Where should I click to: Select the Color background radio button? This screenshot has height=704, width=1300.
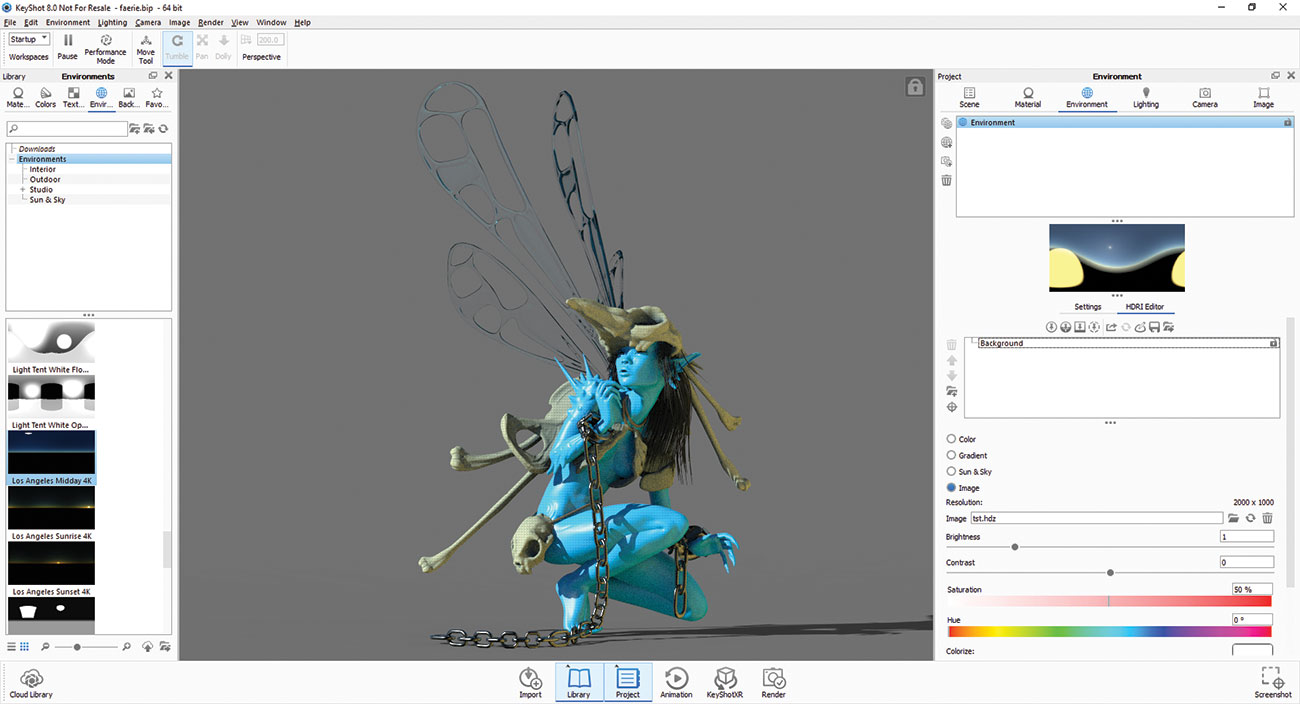pos(951,439)
